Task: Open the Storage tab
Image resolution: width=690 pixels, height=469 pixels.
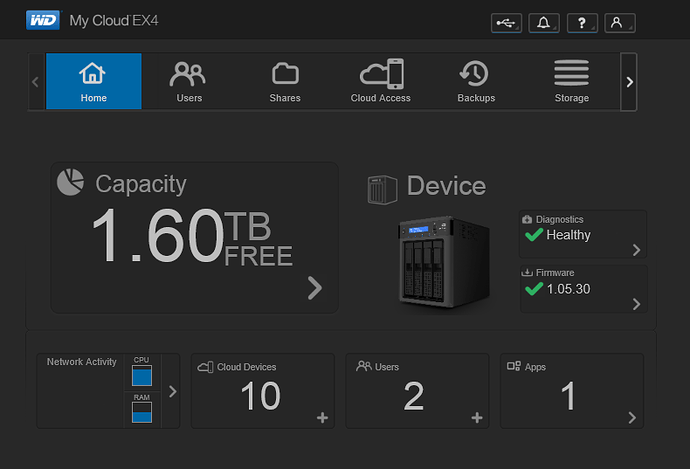Action: pyautogui.click(x=572, y=81)
